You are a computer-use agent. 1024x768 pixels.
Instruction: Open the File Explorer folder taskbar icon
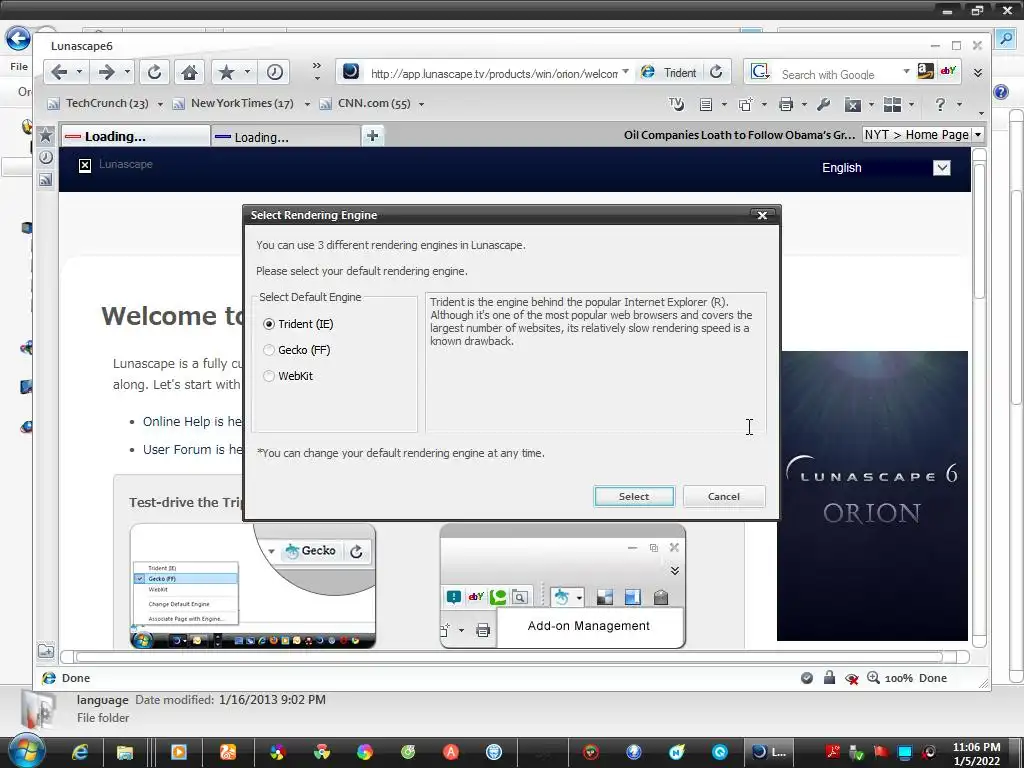click(x=125, y=752)
